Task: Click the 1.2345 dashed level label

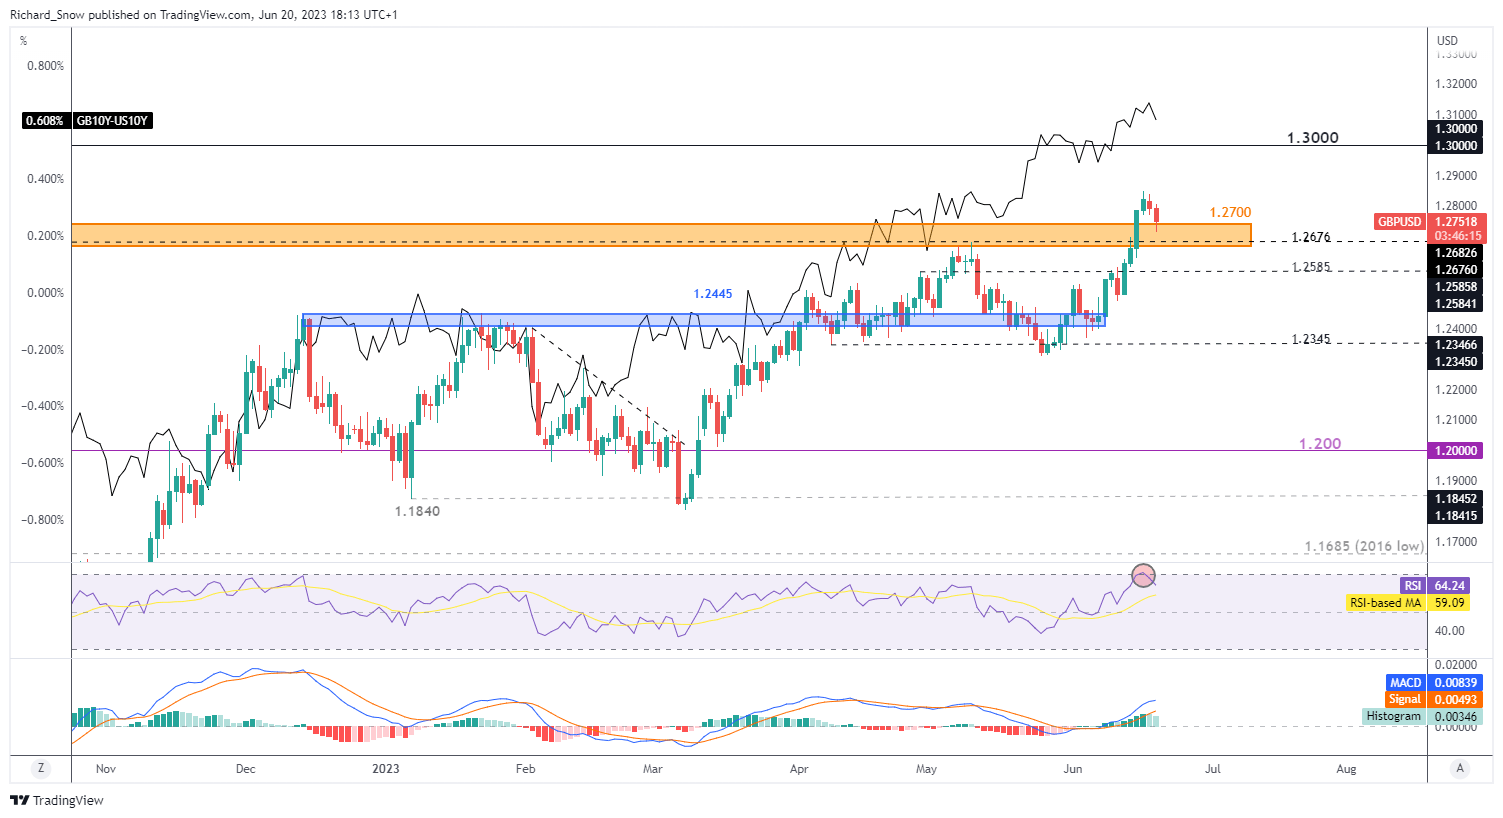Action: point(1311,339)
